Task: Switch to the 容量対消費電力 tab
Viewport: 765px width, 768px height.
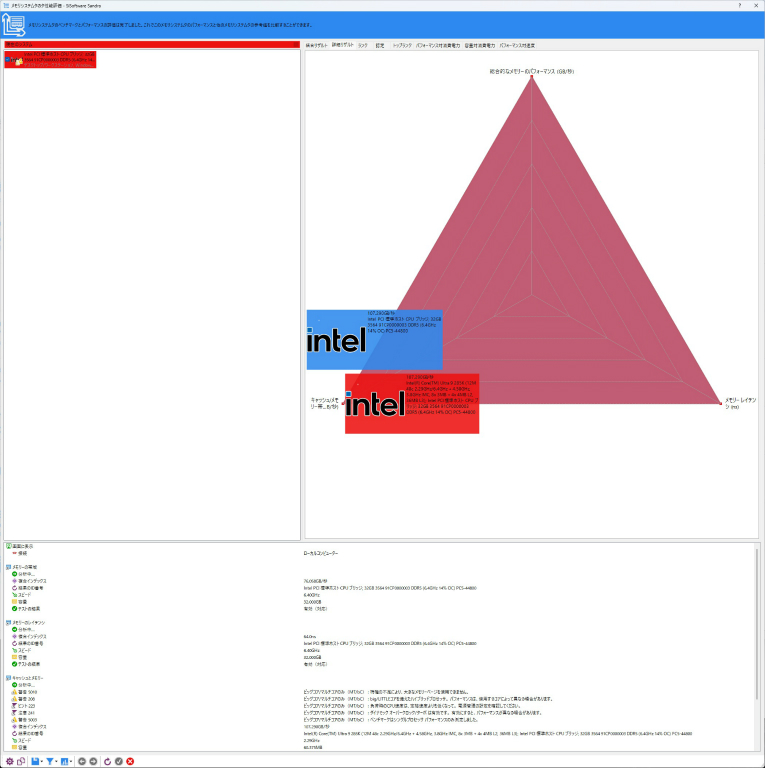Action: (479, 46)
